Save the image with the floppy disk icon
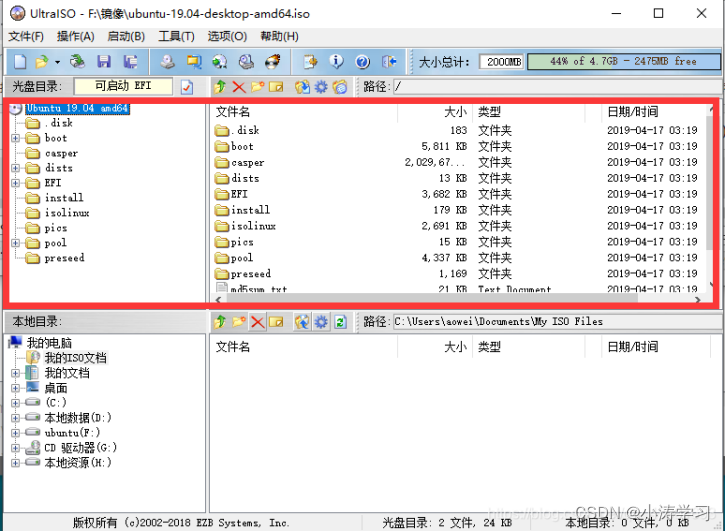 point(104,62)
